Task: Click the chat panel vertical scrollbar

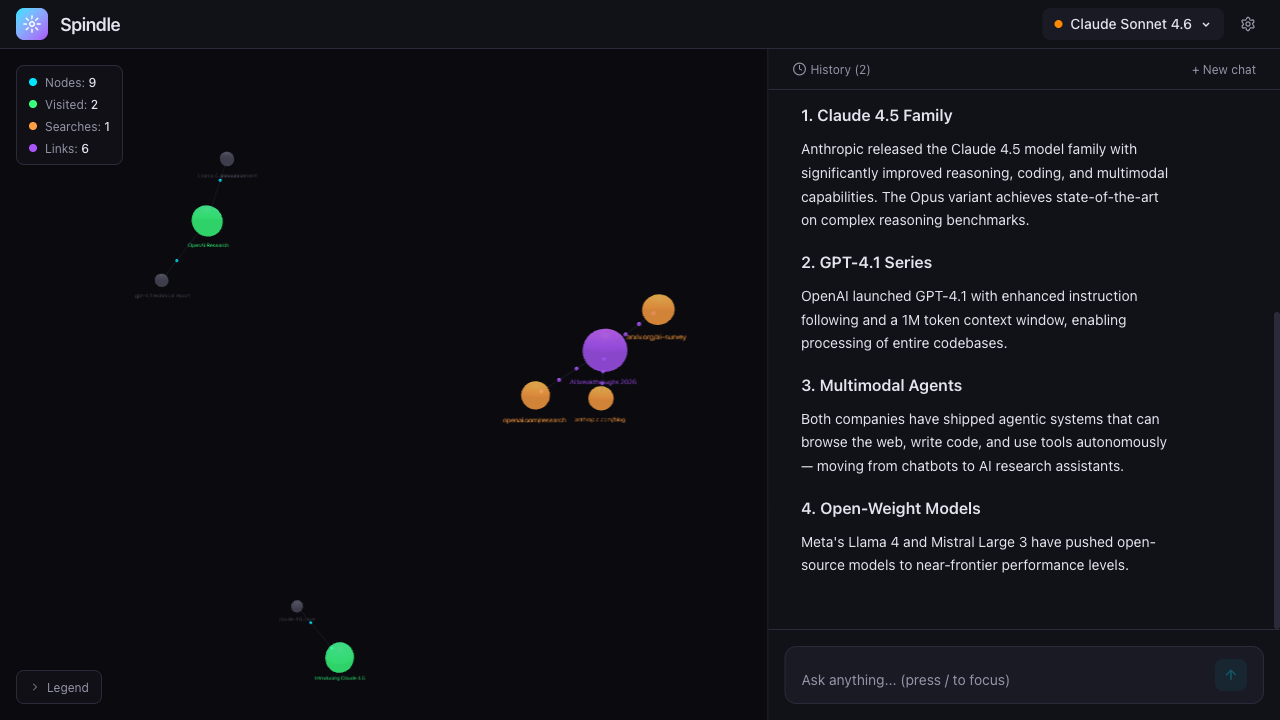Action: 1275,470
